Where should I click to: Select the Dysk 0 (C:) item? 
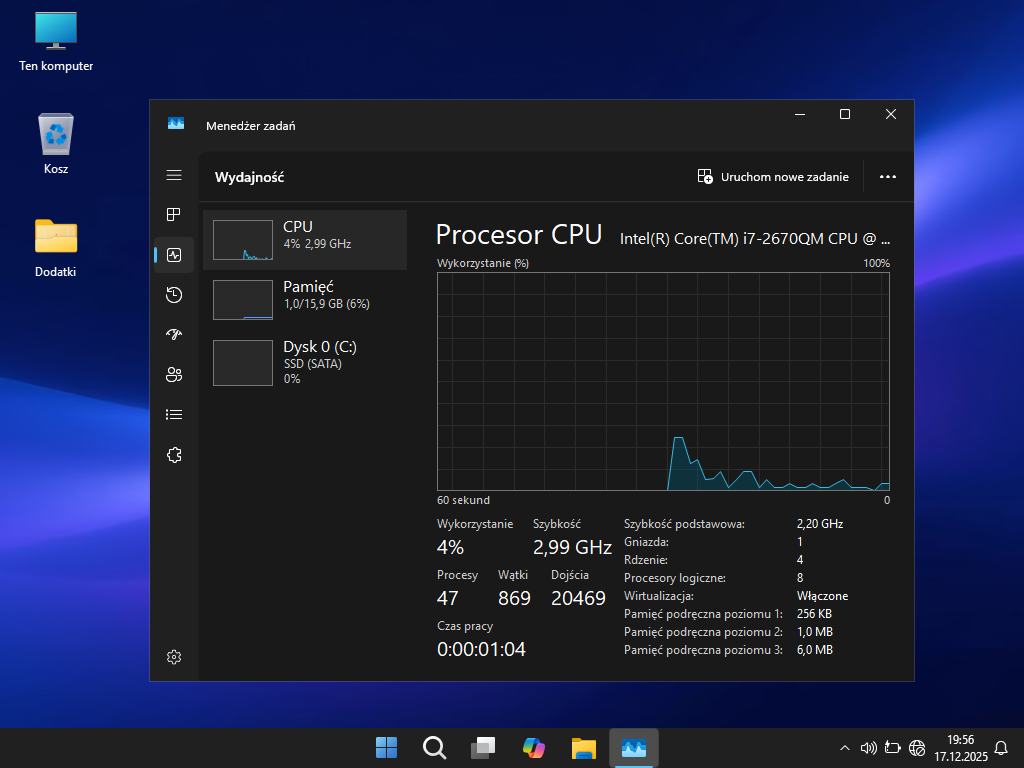click(305, 362)
